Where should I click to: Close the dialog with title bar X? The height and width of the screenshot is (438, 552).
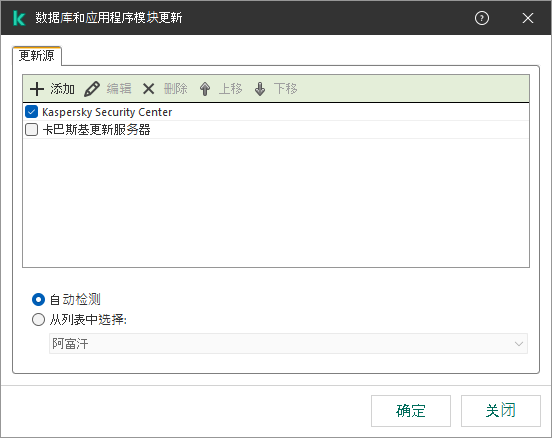pyautogui.click(x=528, y=18)
